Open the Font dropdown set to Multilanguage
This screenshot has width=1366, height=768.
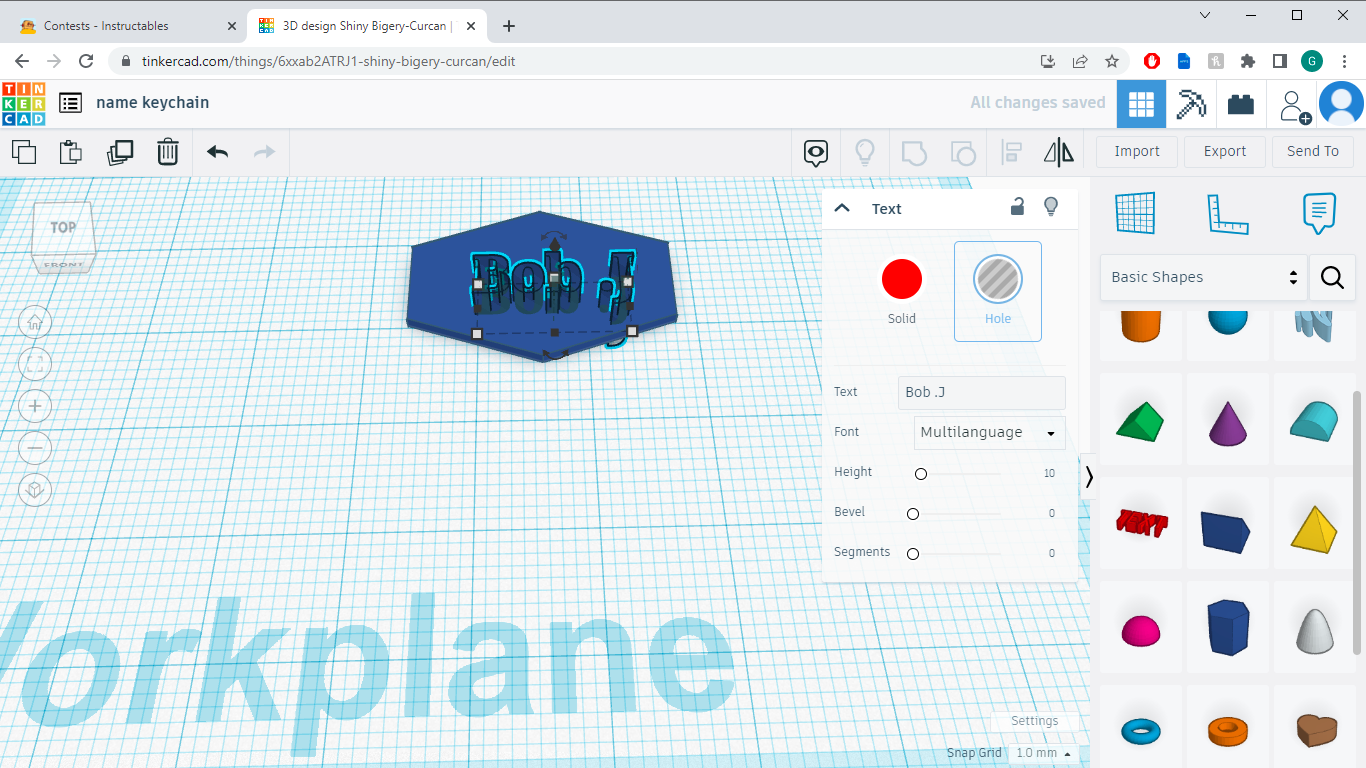(988, 432)
